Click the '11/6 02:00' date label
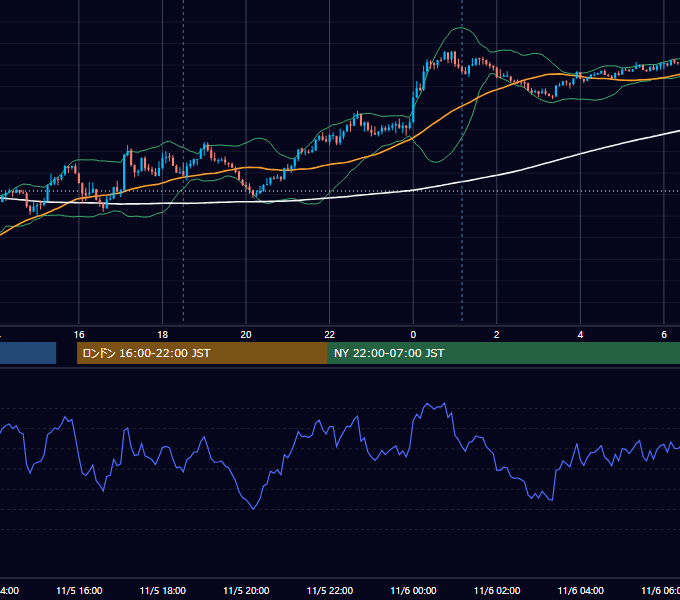 497,591
